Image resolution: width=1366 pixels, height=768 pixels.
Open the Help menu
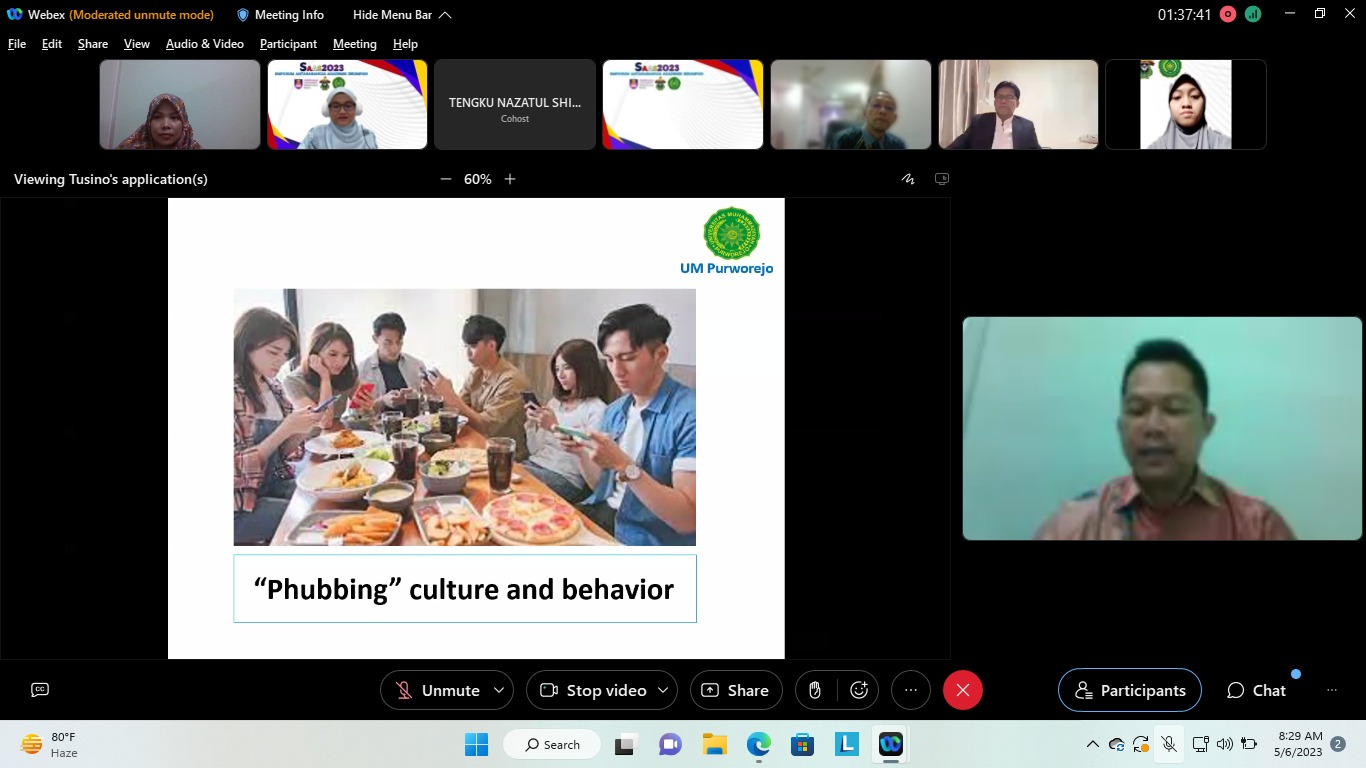[405, 44]
